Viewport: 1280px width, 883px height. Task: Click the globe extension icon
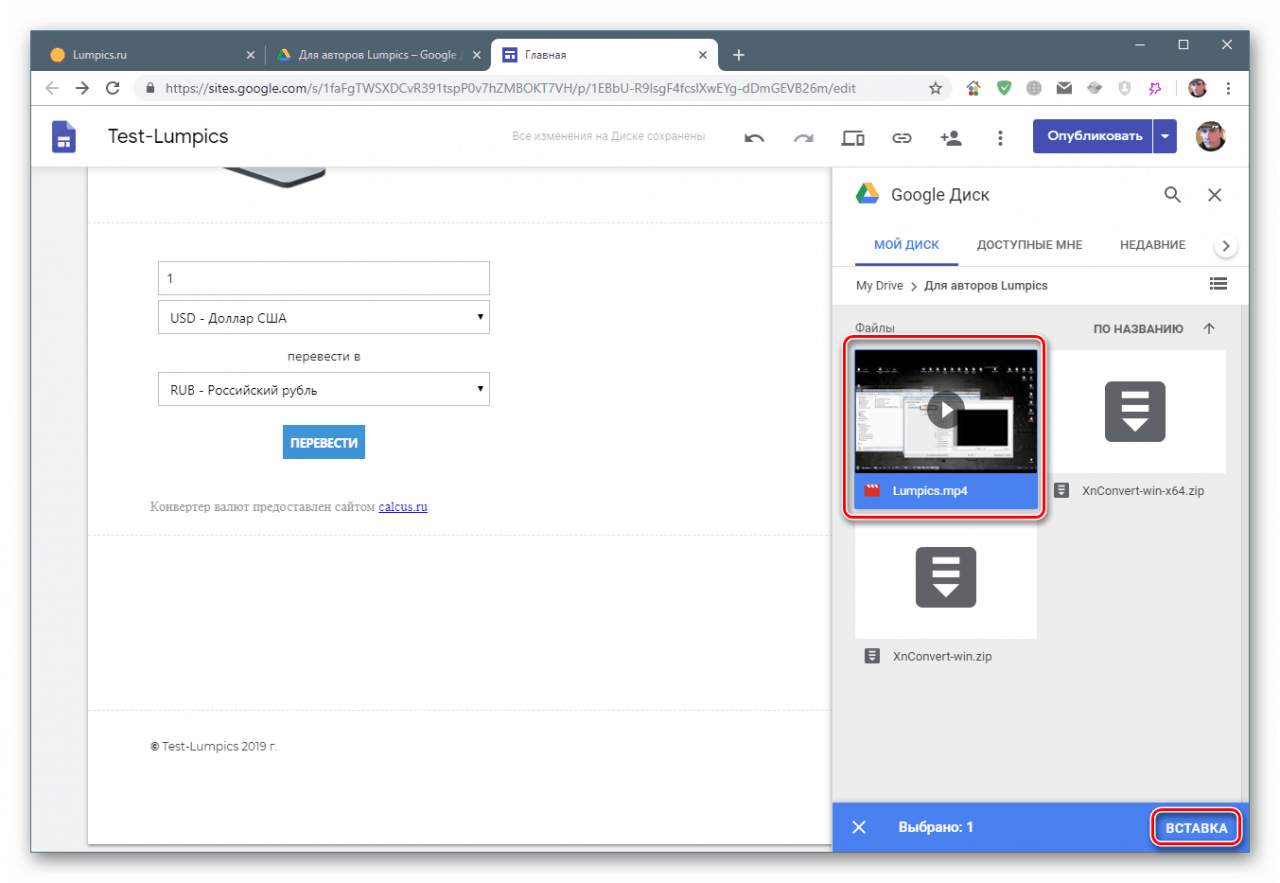(1034, 88)
